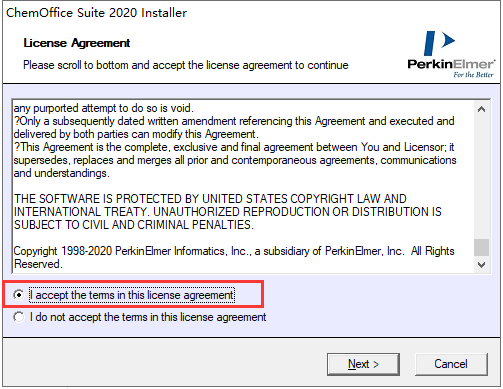Screen dimensions: 503x389
Task: Click the license text scrollbar down arrow
Action: (x=481, y=265)
